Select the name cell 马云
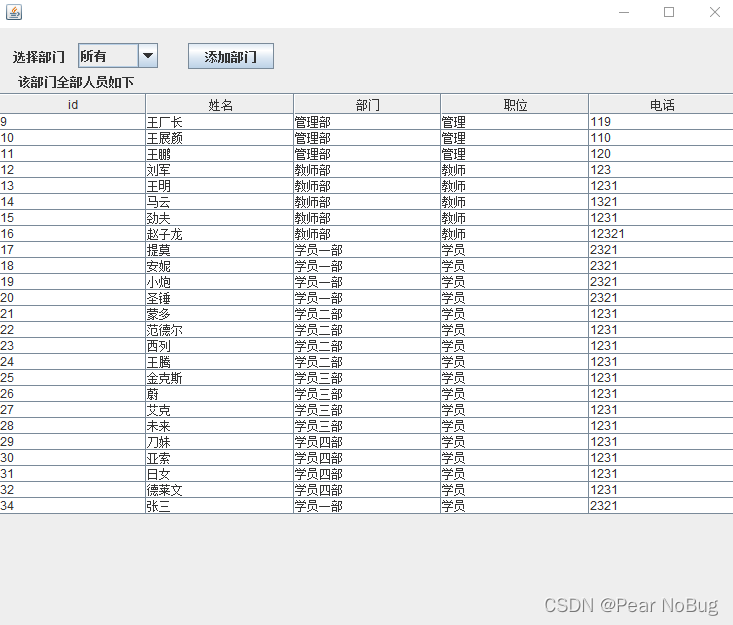This screenshot has width=733, height=625. click(x=220, y=202)
